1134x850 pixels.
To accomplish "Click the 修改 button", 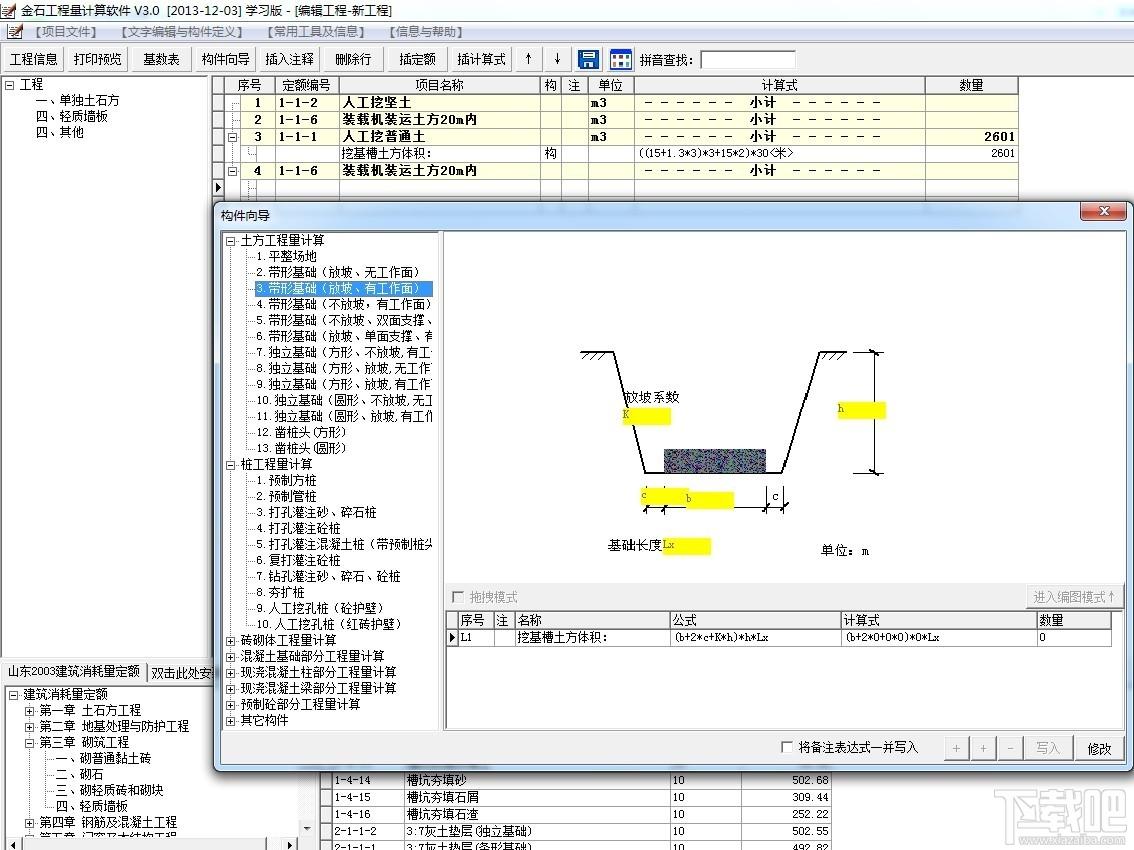I will (x=1099, y=748).
